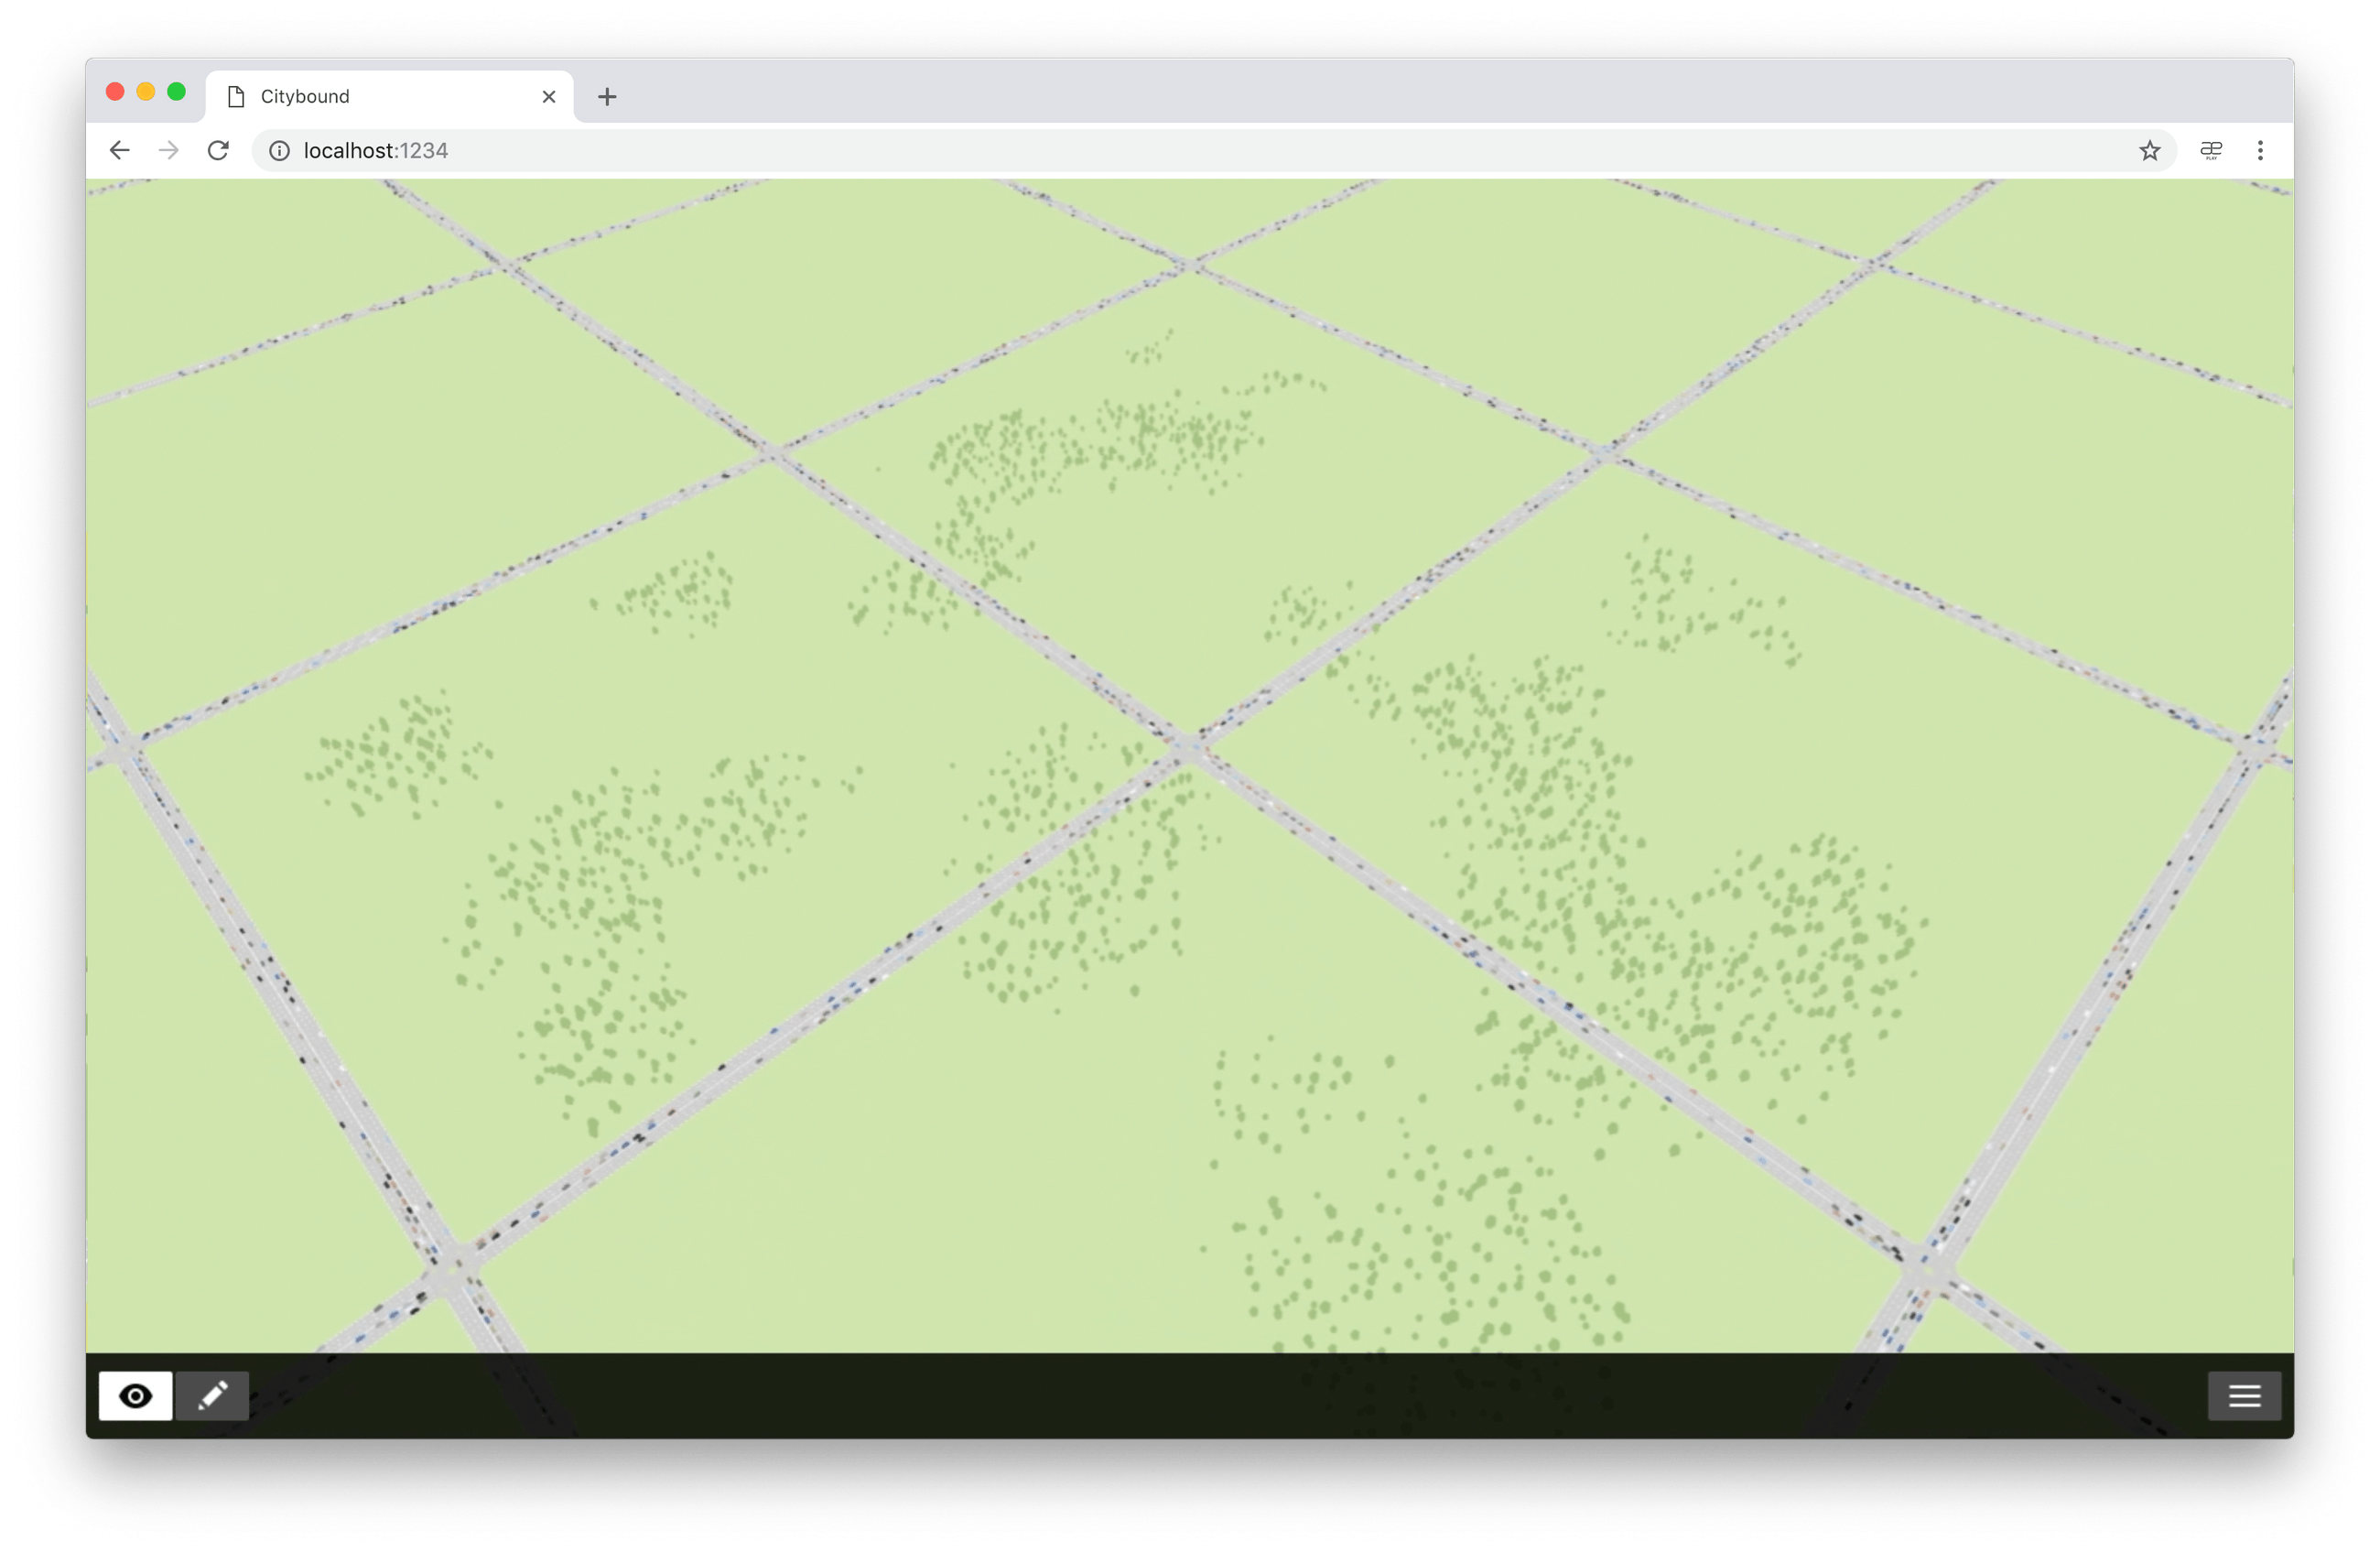View site information for localhost
This screenshot has width=2380, height=1552.
coord(280,150)
